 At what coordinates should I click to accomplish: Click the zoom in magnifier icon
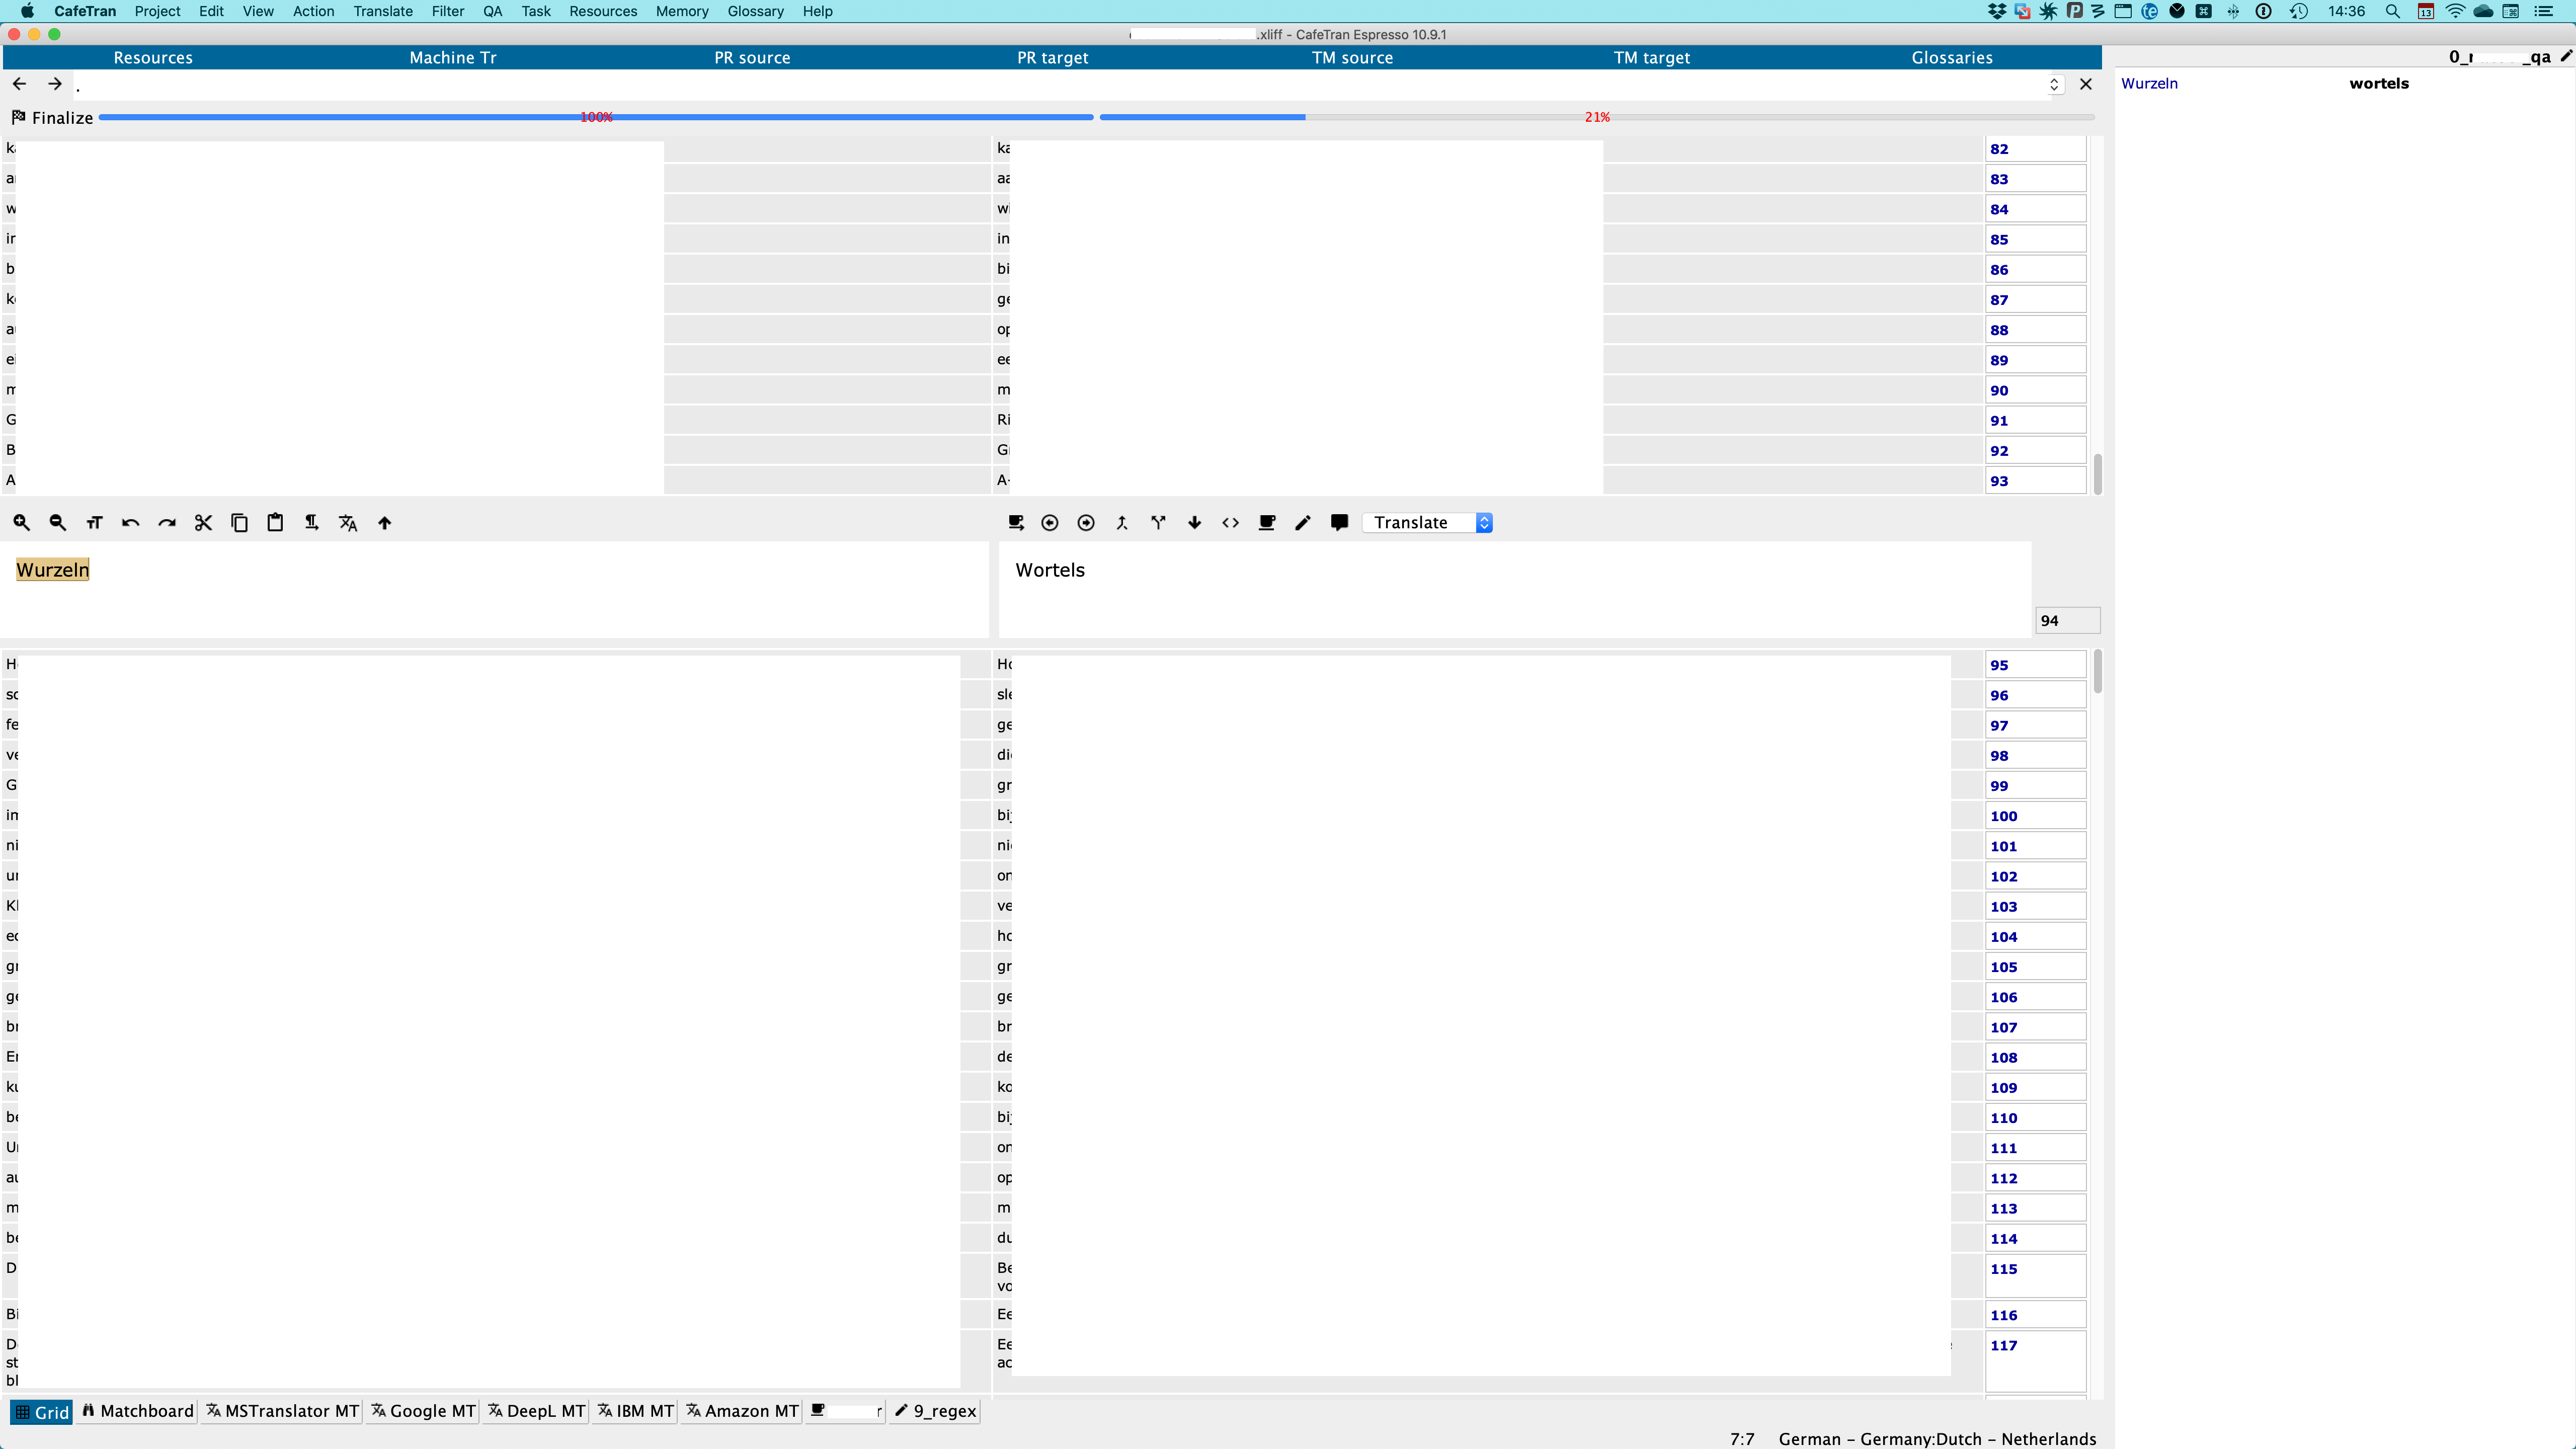(x=21, y=522)
